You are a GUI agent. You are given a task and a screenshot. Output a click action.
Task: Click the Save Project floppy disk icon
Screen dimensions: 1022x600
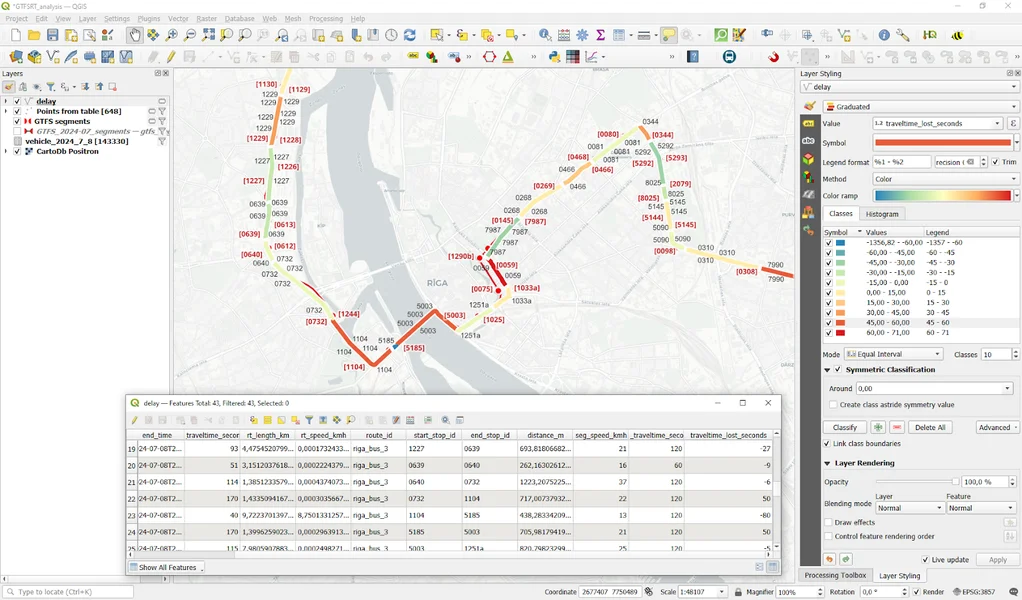(x=52, y=35)
